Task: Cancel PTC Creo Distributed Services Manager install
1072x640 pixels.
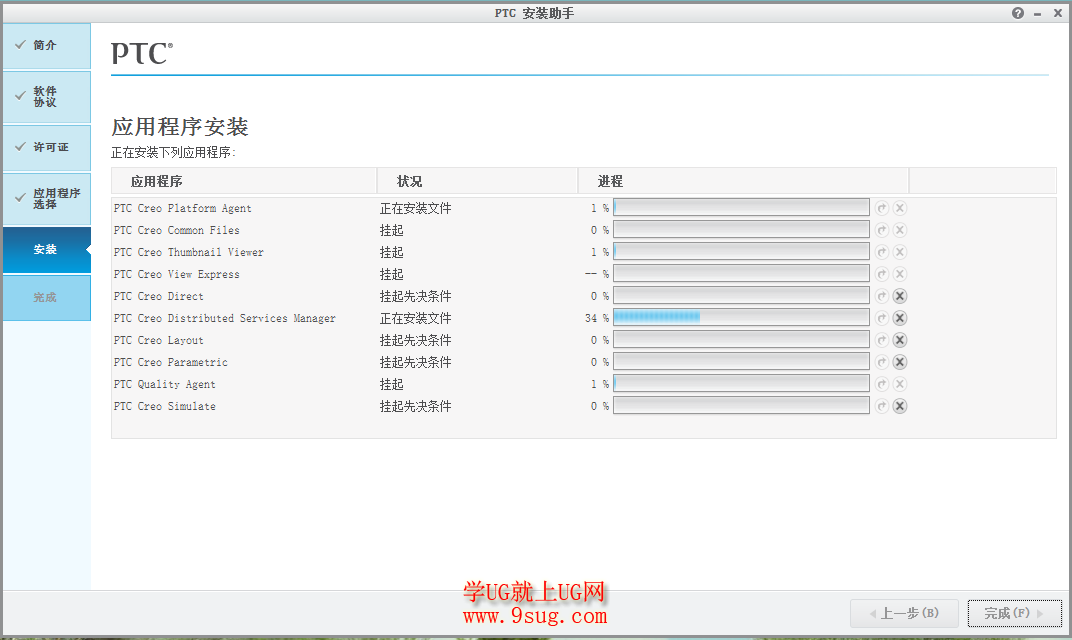Action: point(900,318)
